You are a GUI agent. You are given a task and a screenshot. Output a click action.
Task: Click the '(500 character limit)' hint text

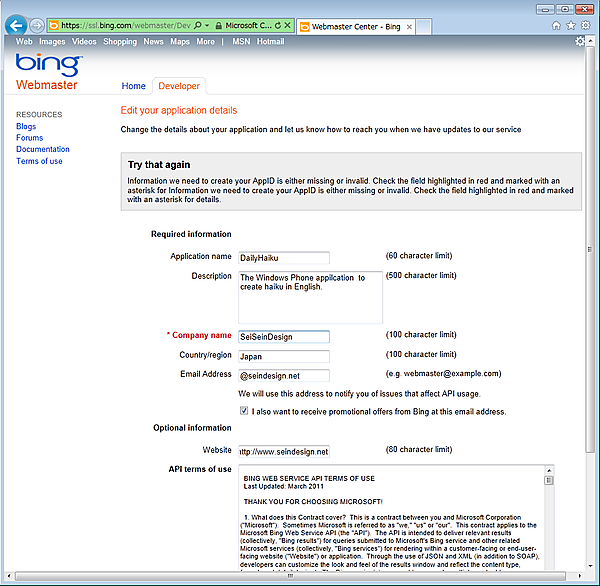point(421,276)
